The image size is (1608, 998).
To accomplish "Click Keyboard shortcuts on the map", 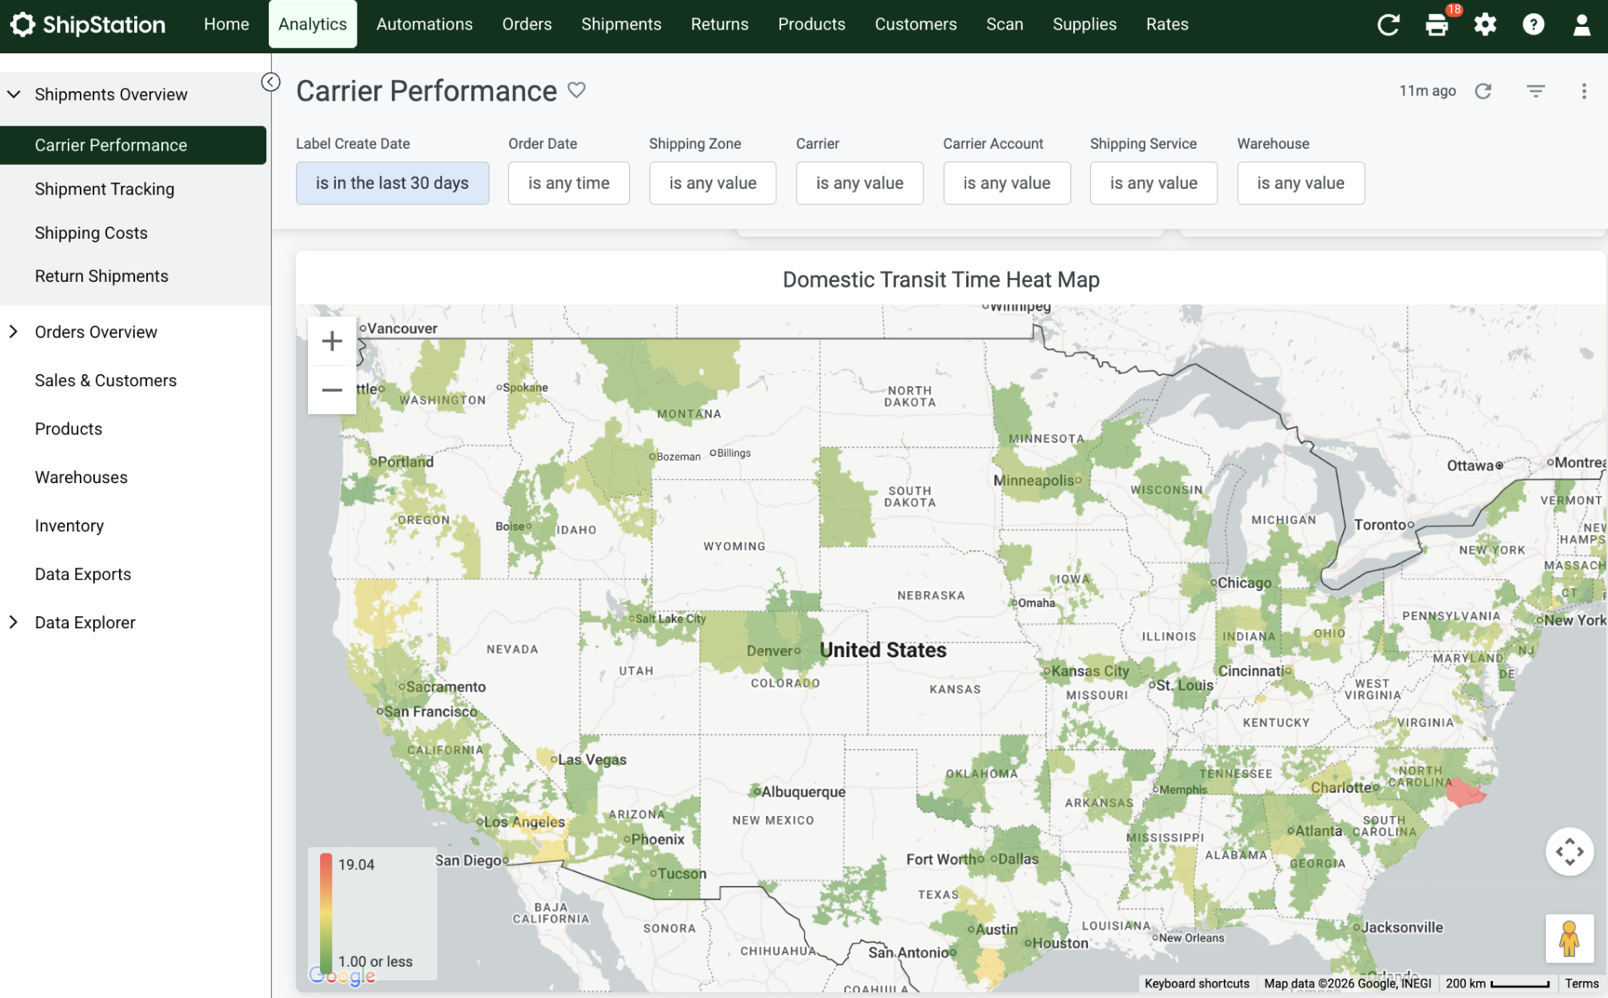I will [x=1196, y=984].
